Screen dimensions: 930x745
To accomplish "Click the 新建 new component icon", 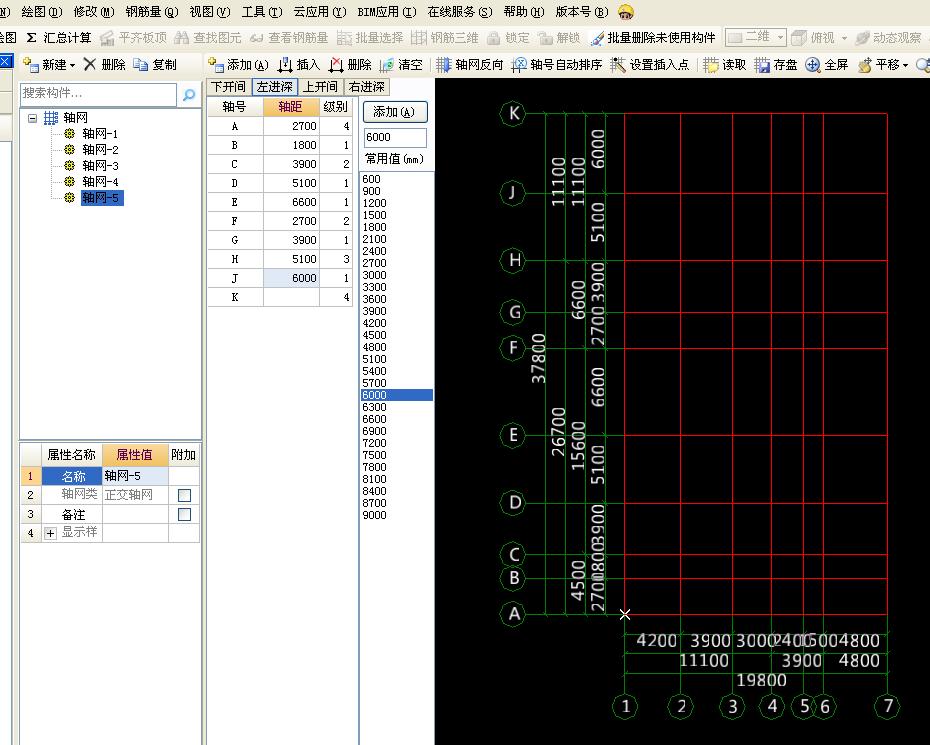I will pos(31,64).
